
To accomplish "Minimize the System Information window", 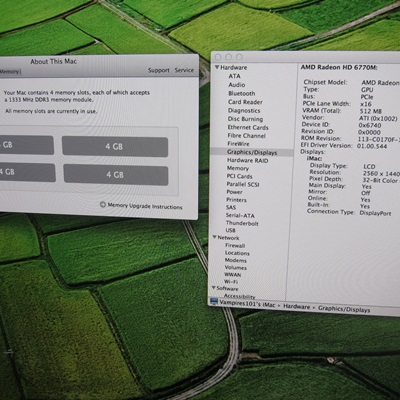I will (229, 57).
